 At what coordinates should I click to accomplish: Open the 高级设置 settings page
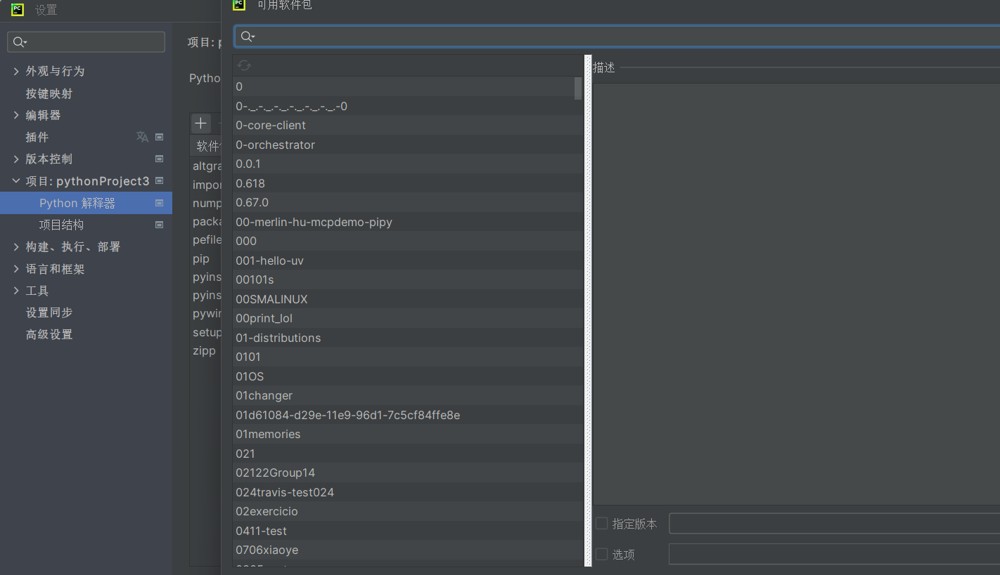pyautogui.click(x=49, y=335)
